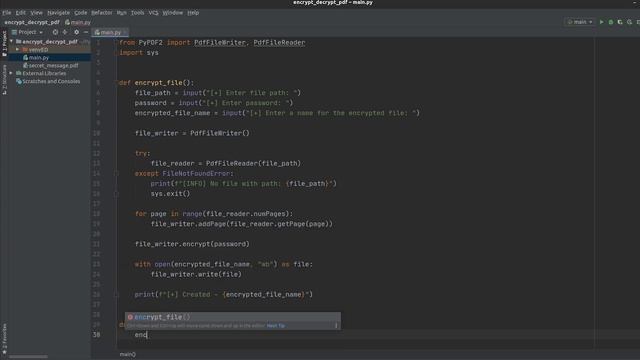Image resolution: width=640 pixels, height=360 pixels.
Task: Click the fold marker beside except FileNotFoundError line
Action: [116, 173]
